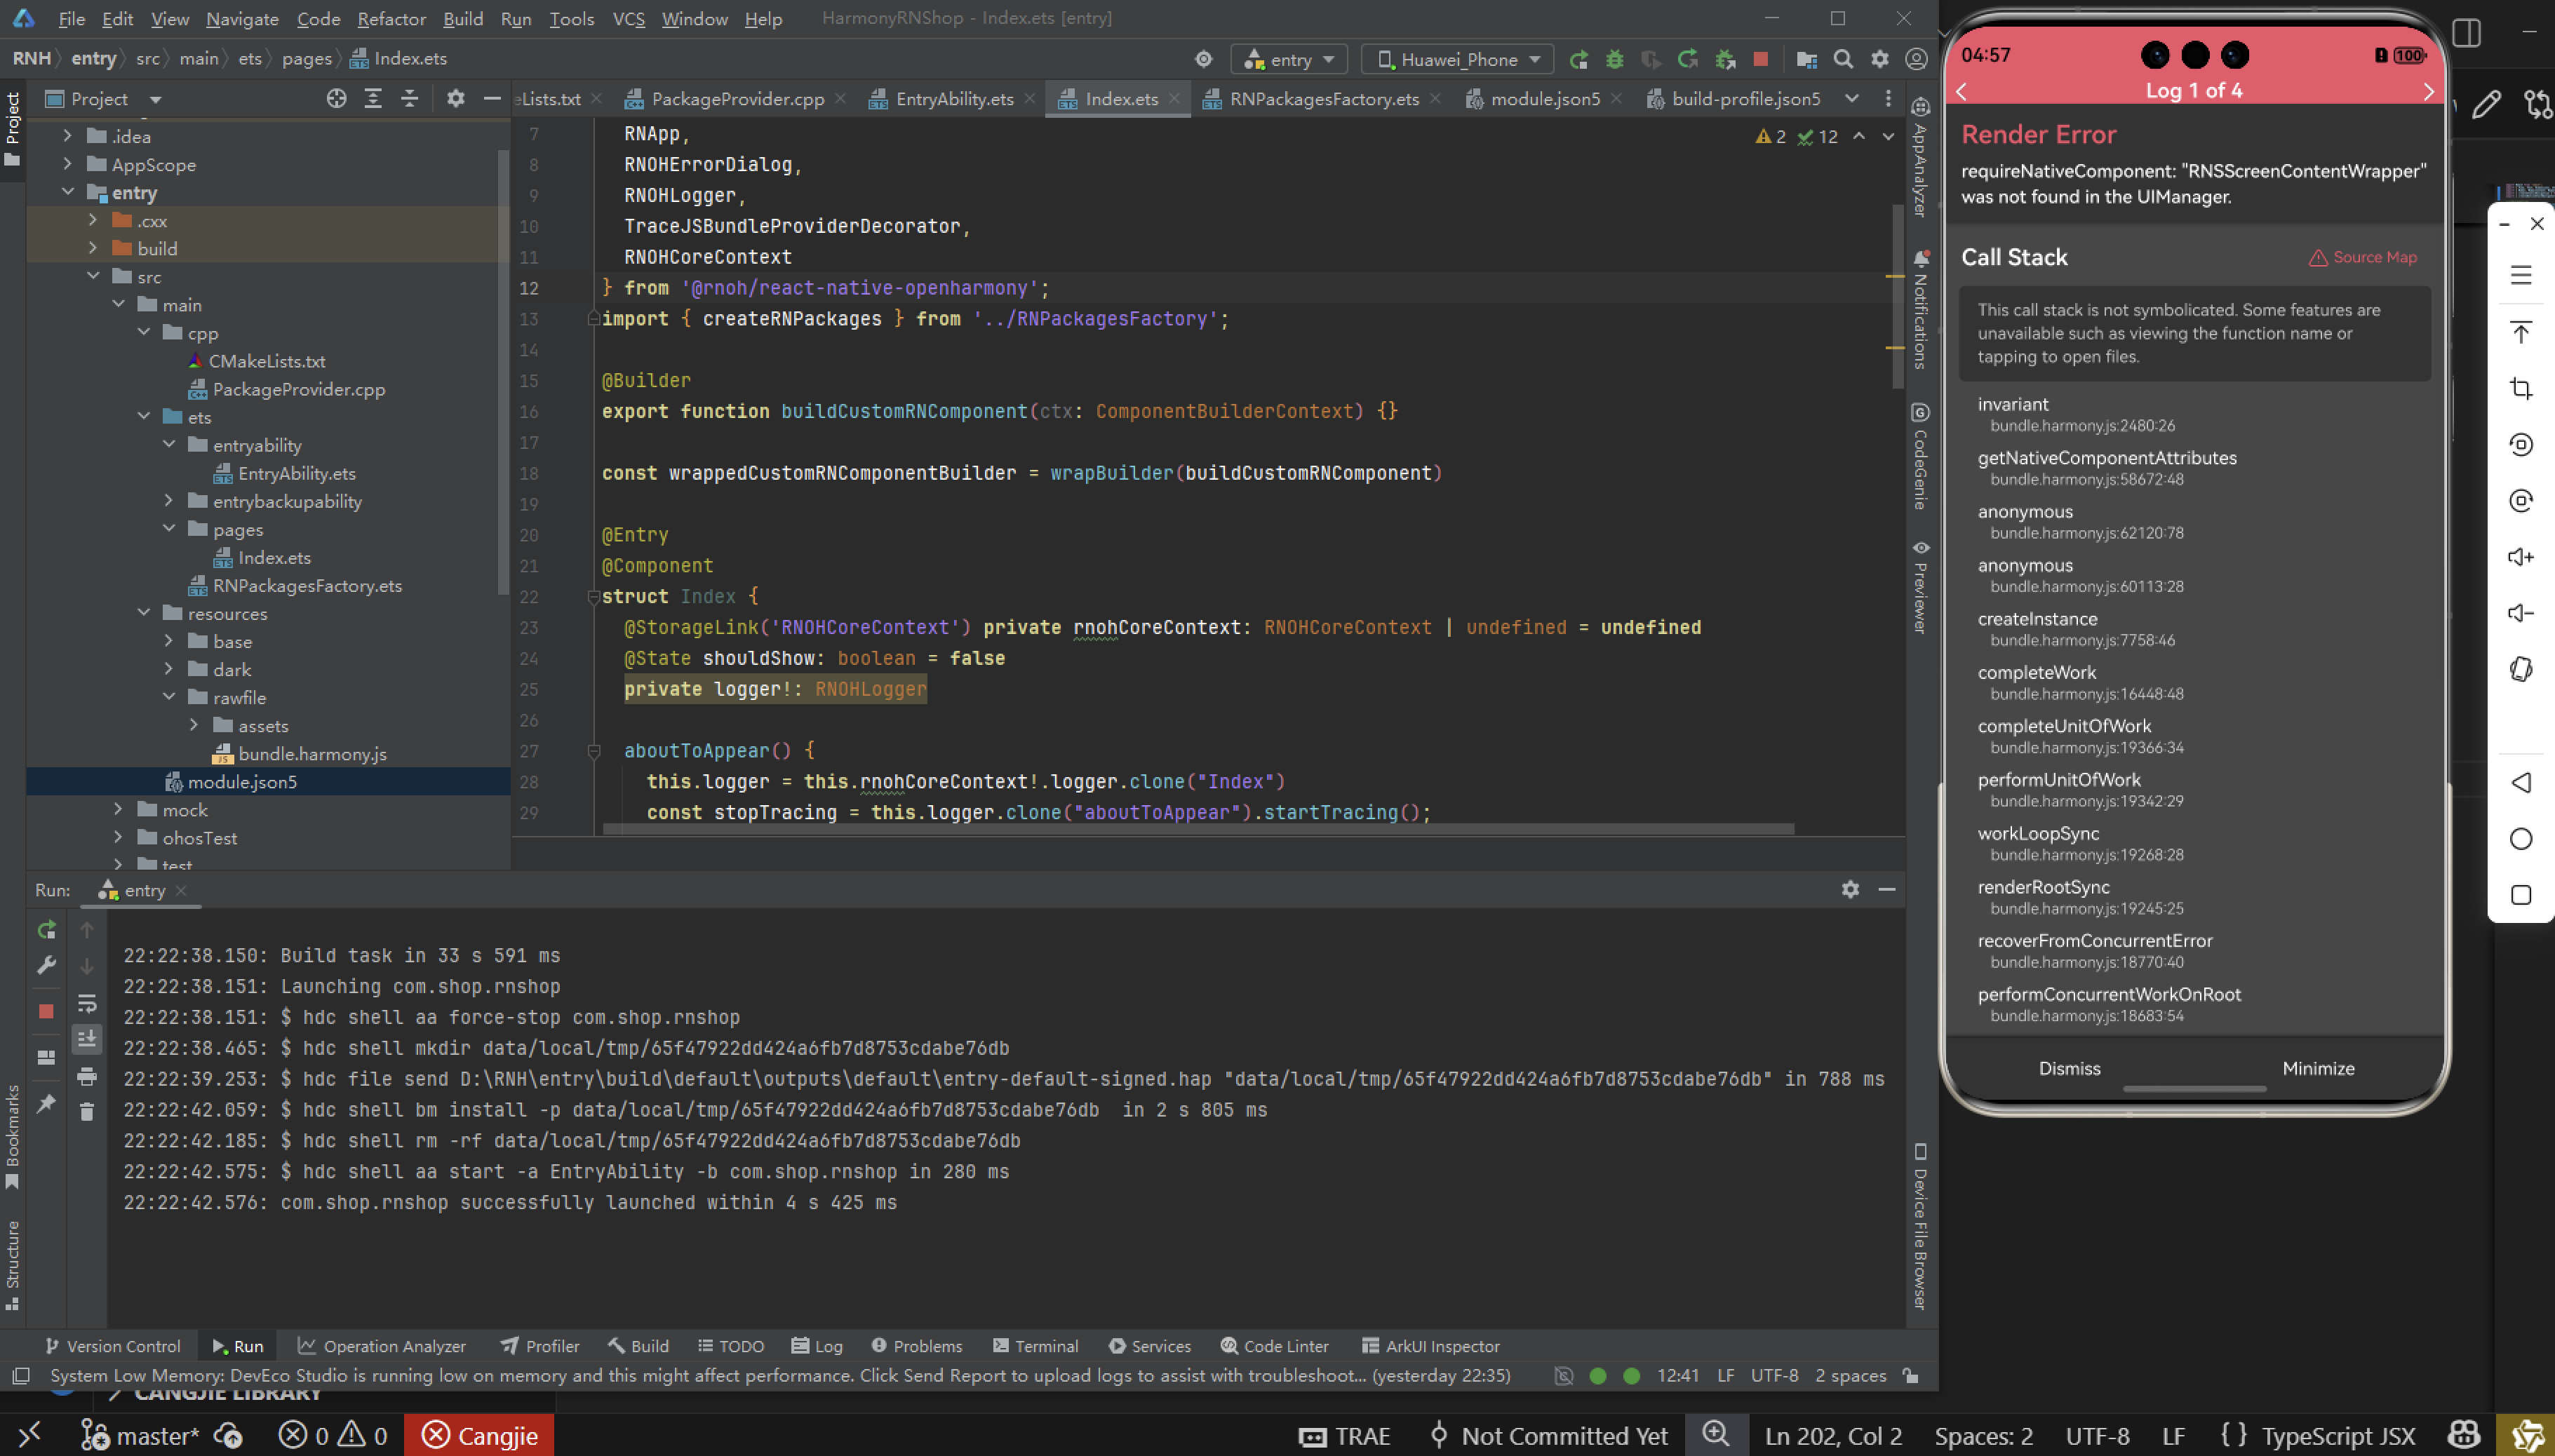Click the trash Clear All console icon
2555x1456 pixels.
(x=87, y=1112)
